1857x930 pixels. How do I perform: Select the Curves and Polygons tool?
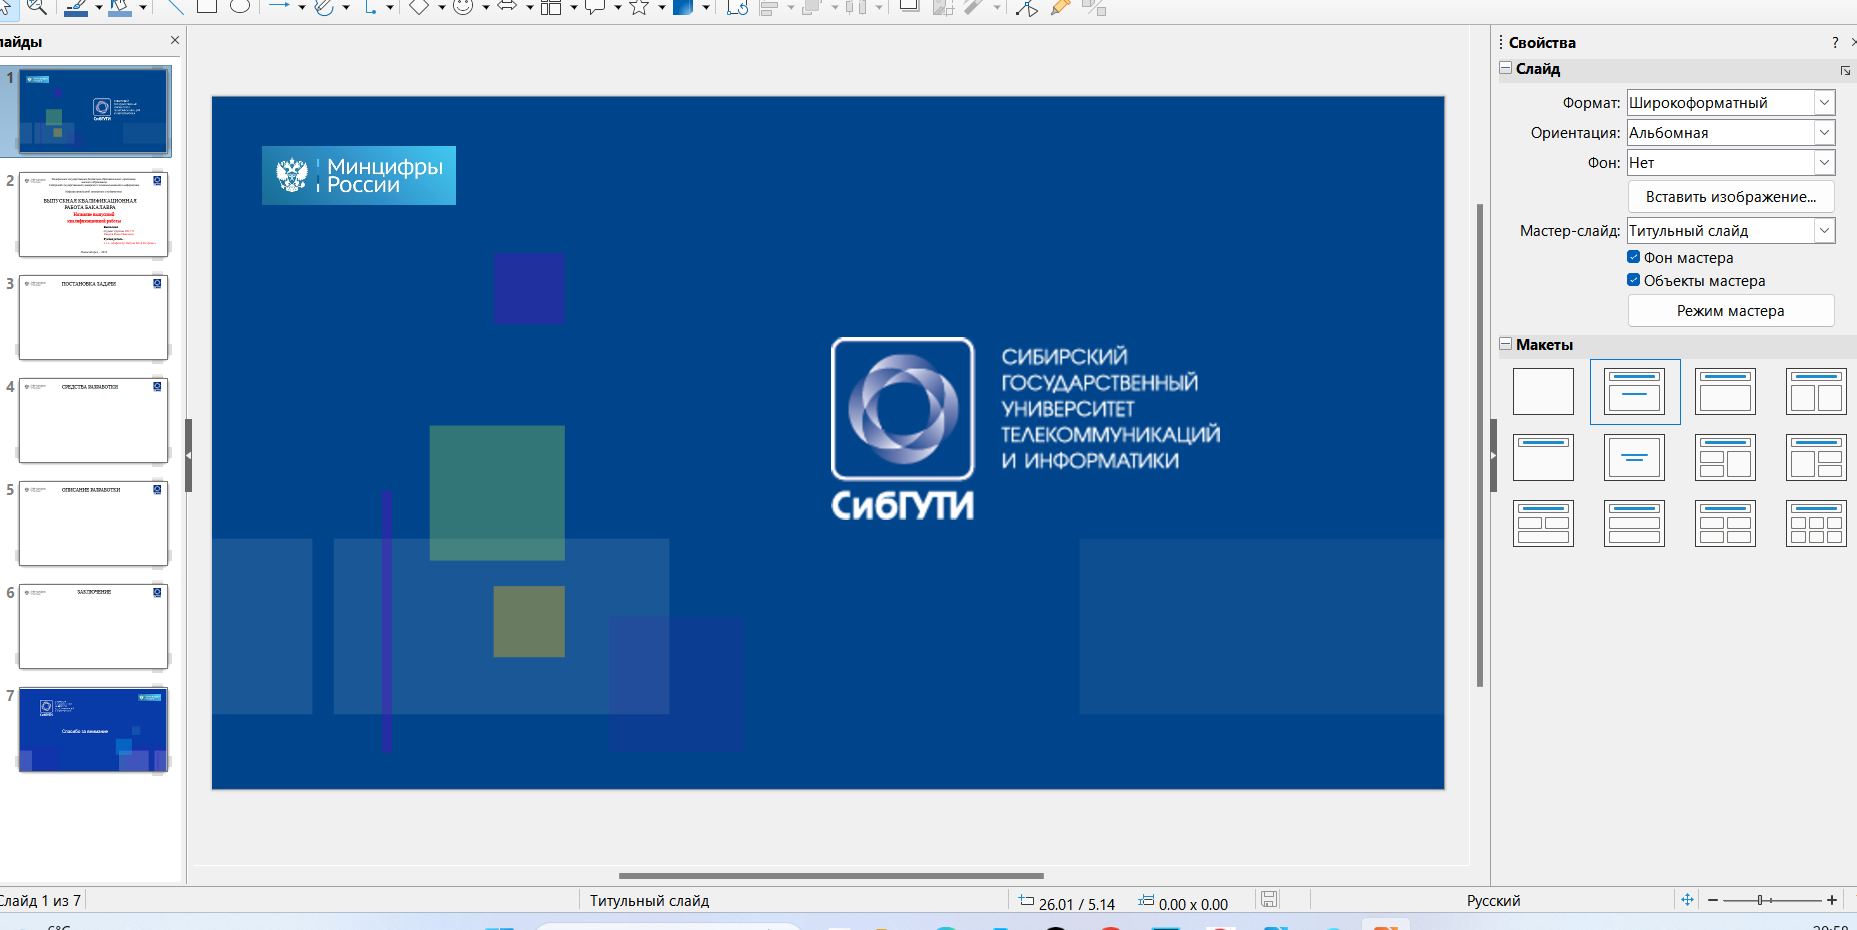(324, 7)
